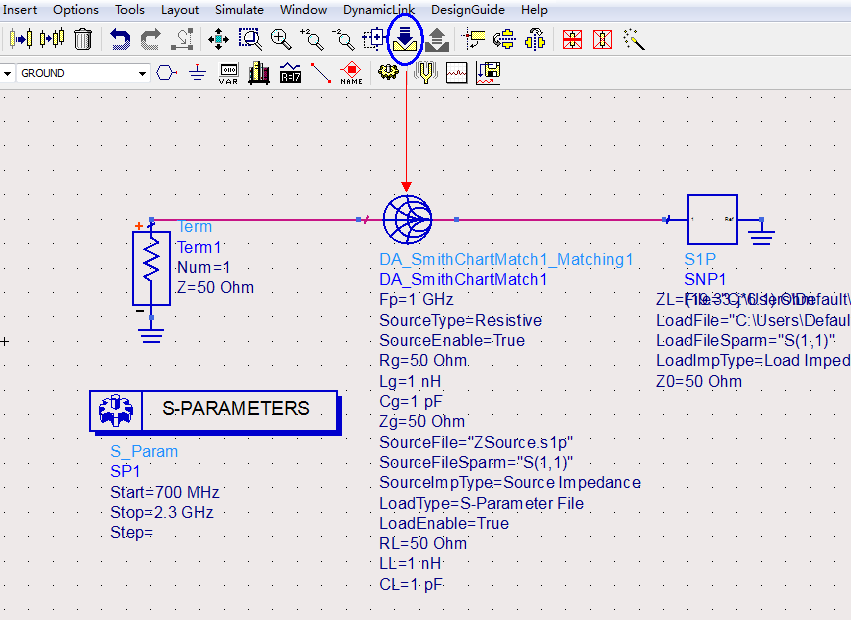Viewport: 851px width, 620px height.
Task: Click the Delete trash can icon
Action: [82, 39]
